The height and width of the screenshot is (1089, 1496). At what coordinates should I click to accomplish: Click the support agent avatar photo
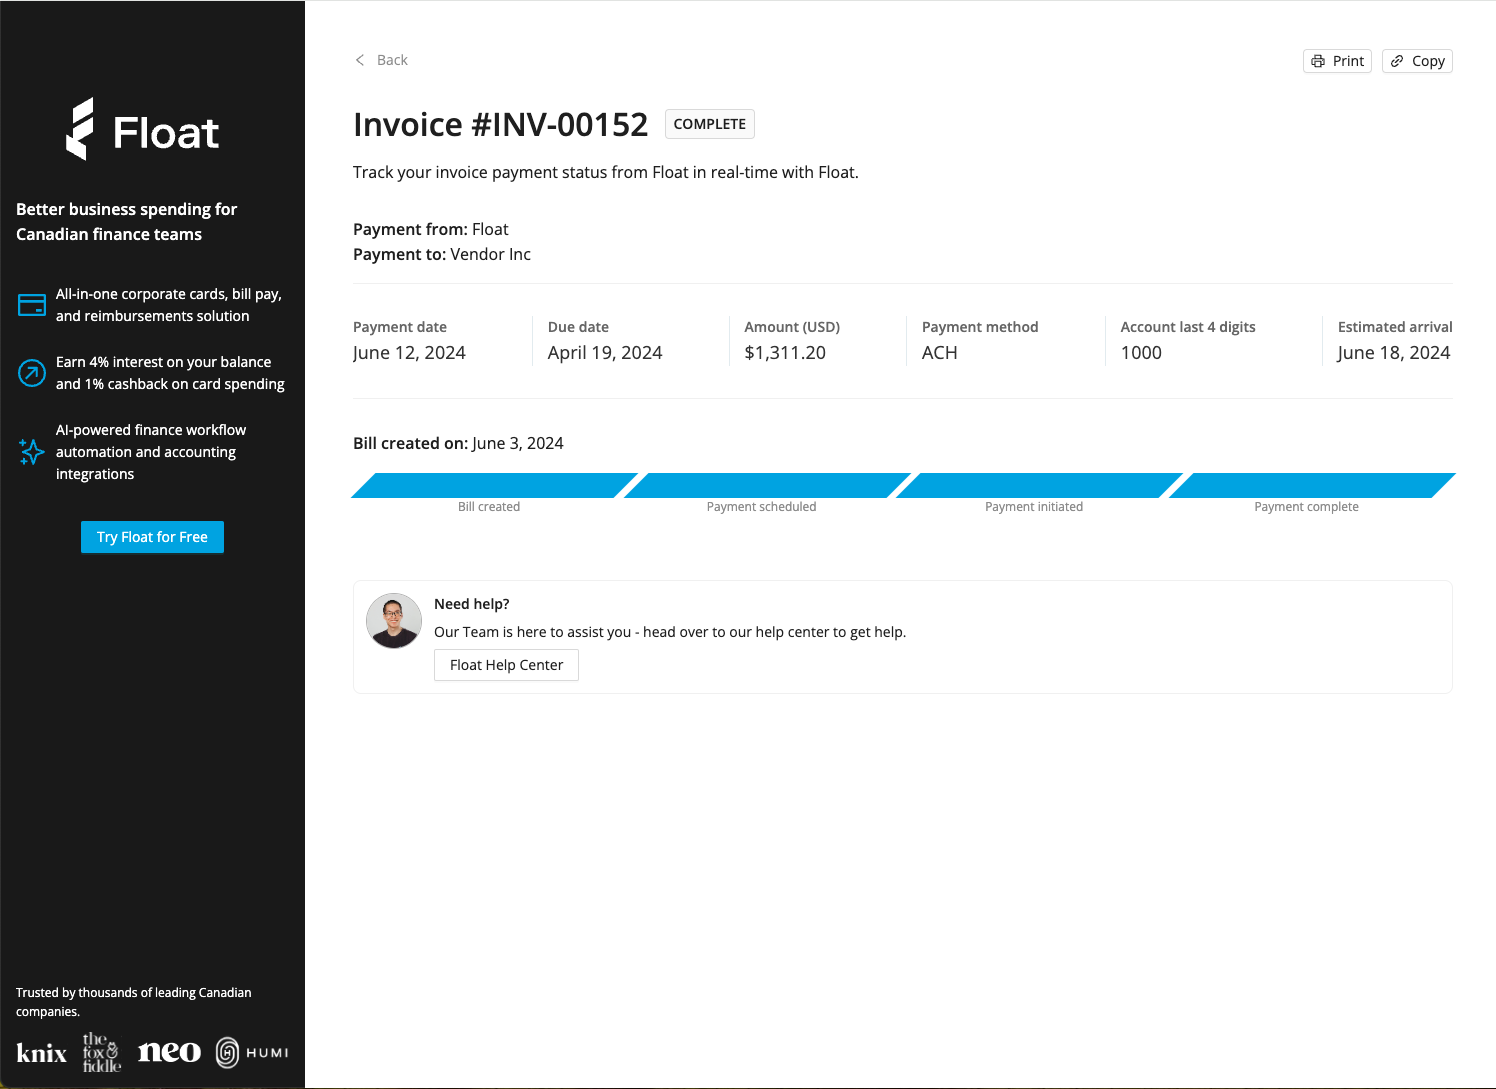(394, 620)
